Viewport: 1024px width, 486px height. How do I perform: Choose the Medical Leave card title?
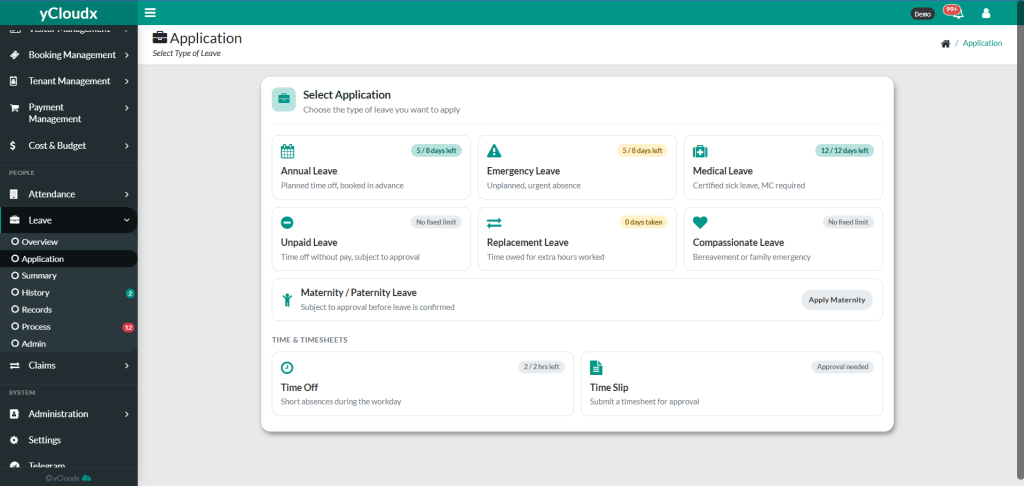[x=723, y=171]
